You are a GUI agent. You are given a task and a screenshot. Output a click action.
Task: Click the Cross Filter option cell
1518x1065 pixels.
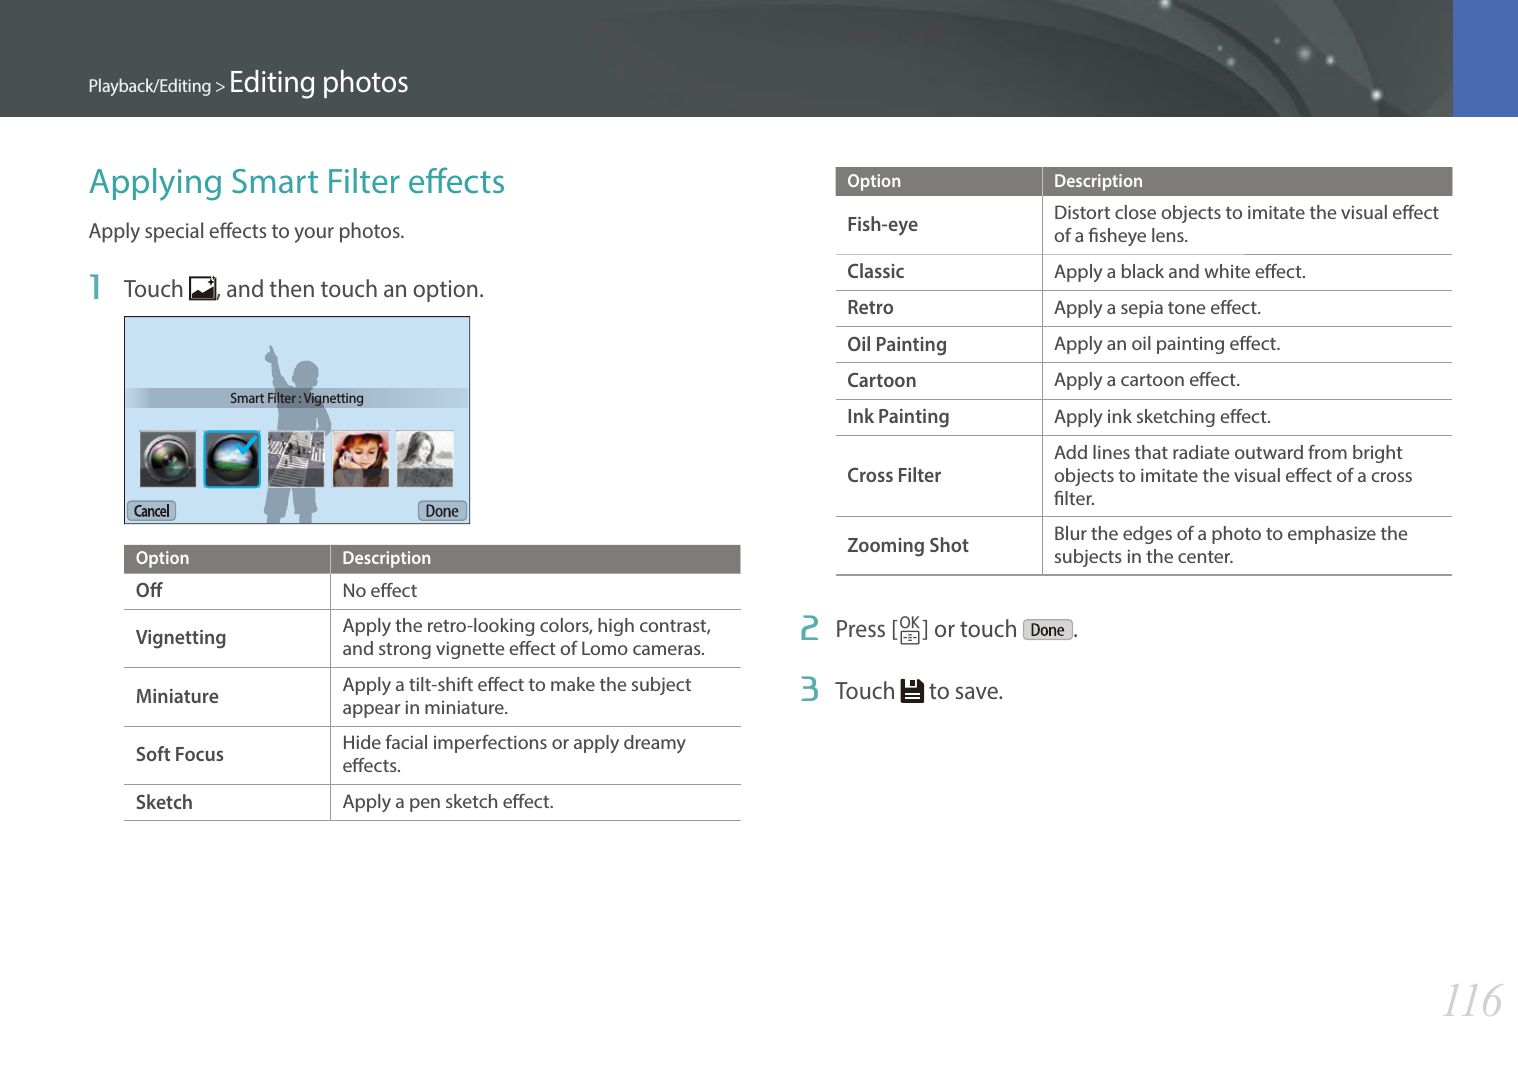point(939,476)
